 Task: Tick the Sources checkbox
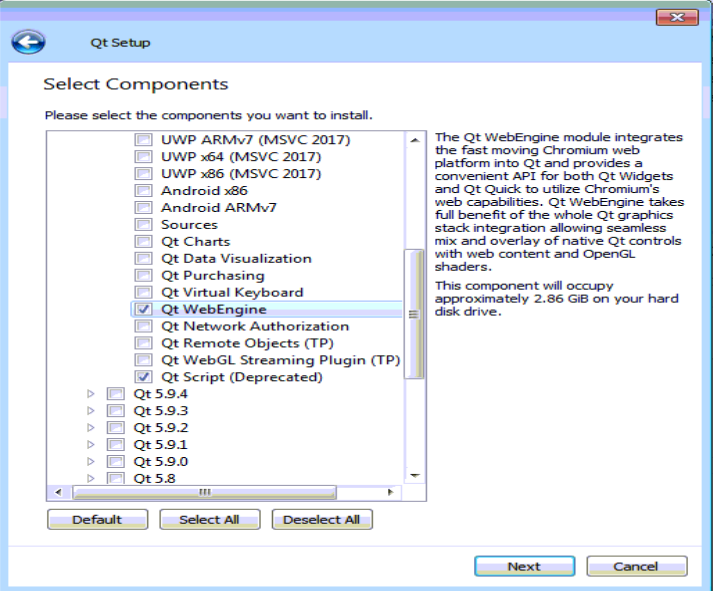144,225
